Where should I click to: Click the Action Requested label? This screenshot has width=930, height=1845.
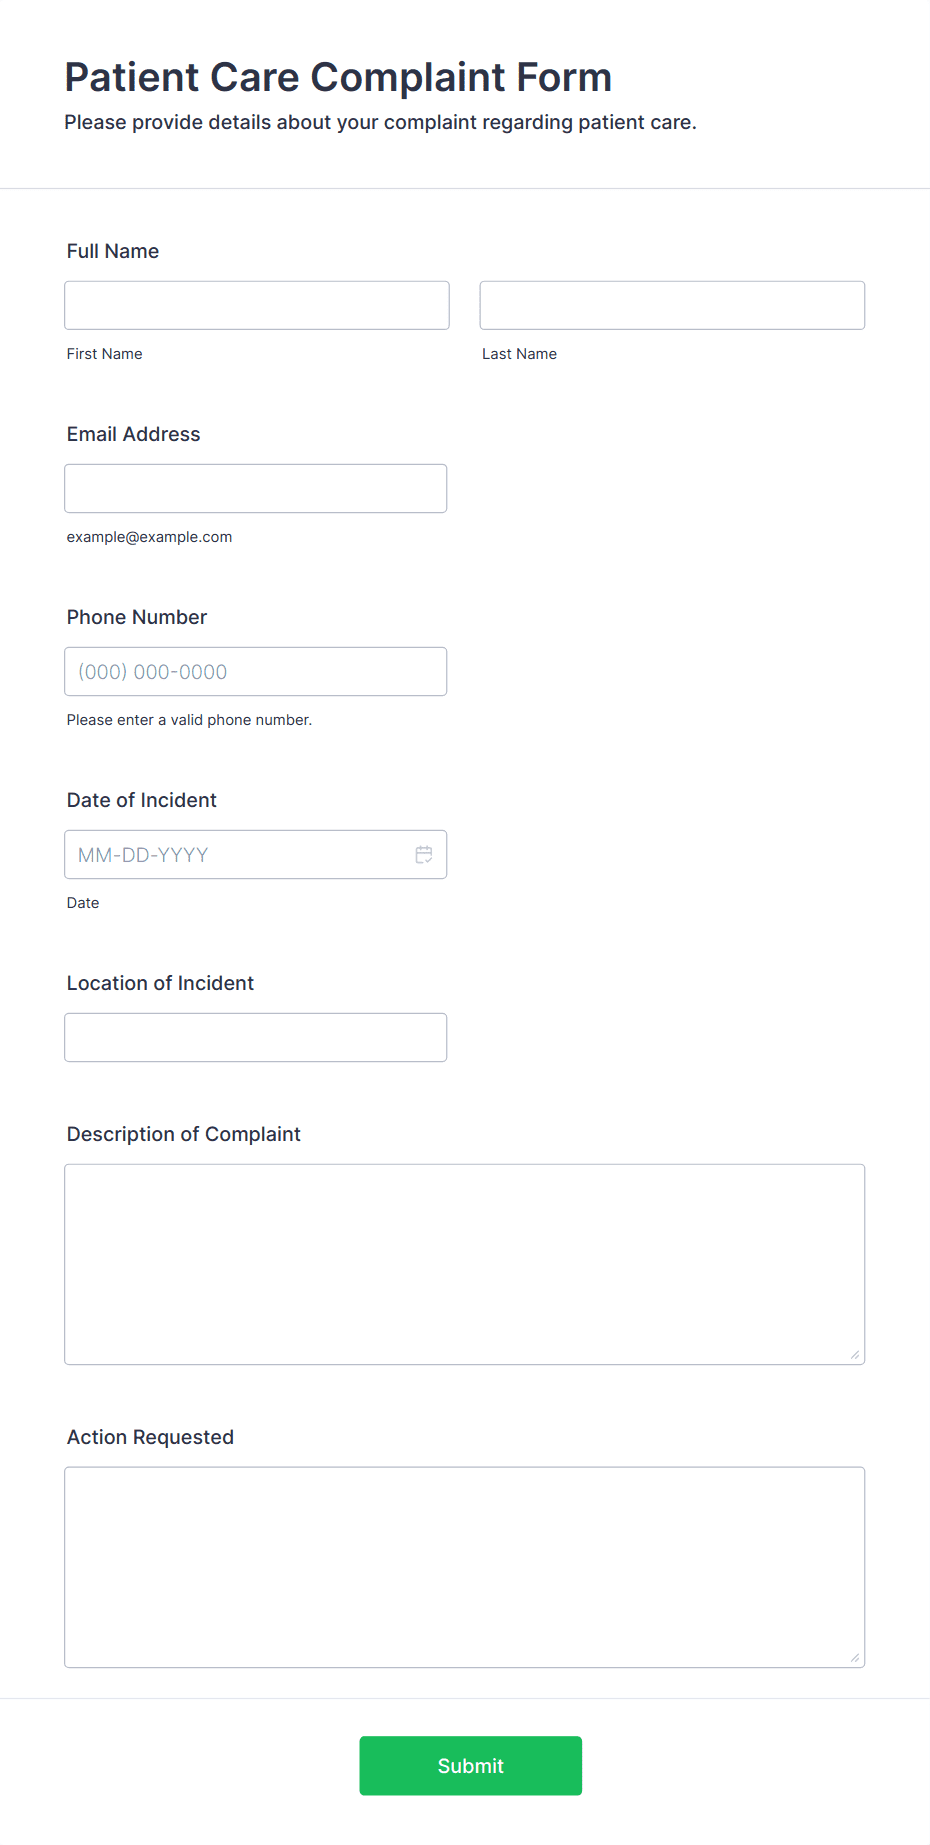[x=150, y=1437]
